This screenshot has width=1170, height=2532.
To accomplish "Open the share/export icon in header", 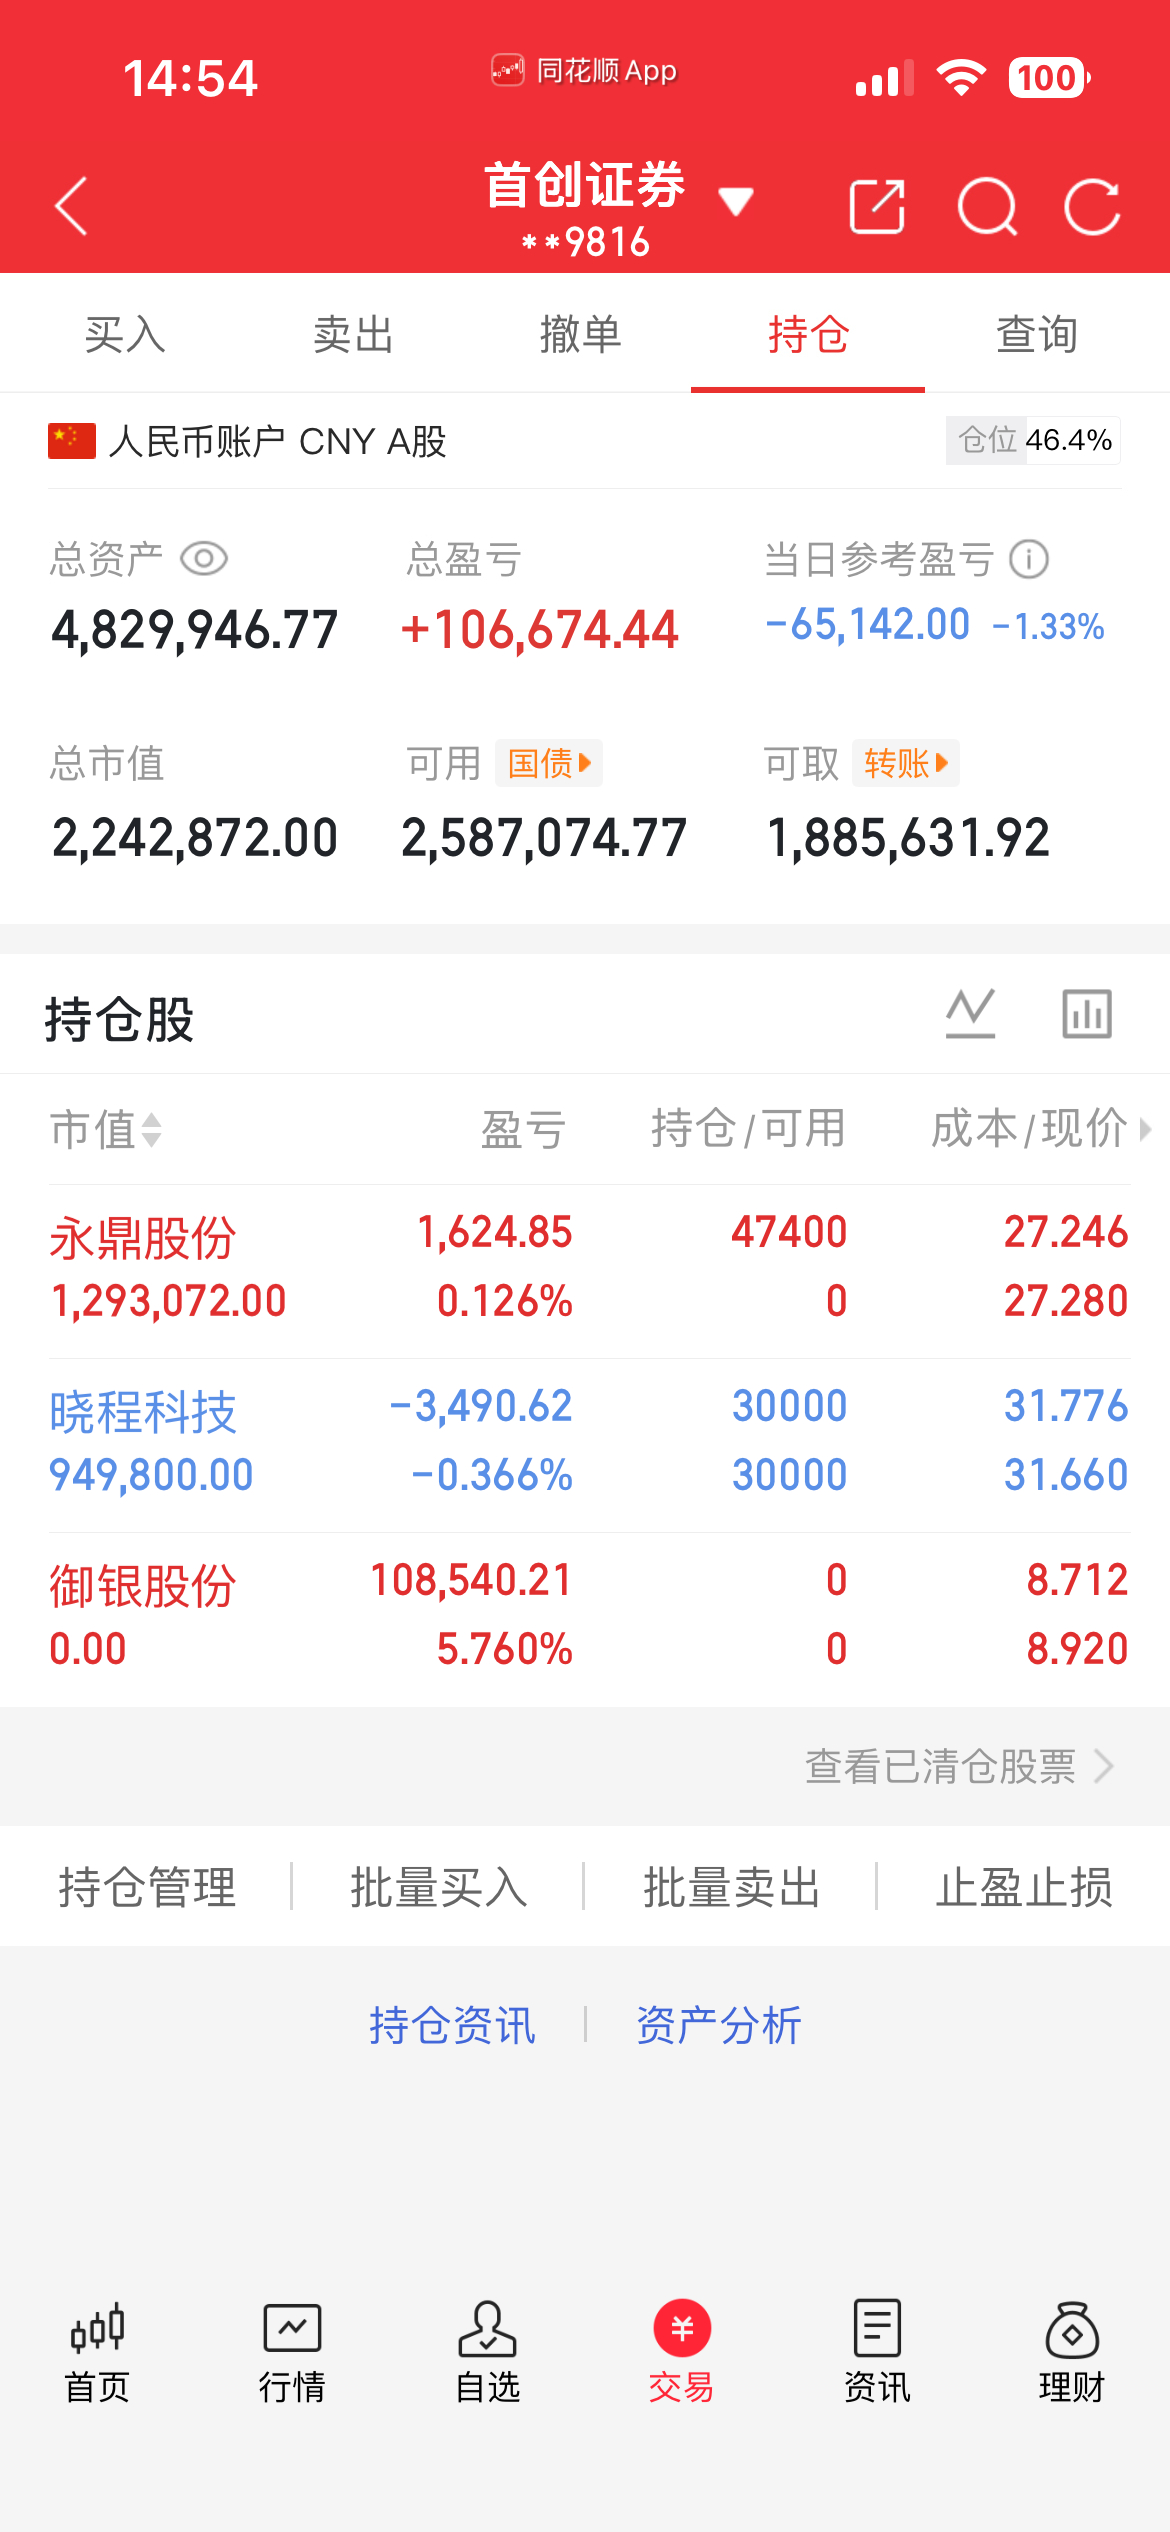I will 877,207.
